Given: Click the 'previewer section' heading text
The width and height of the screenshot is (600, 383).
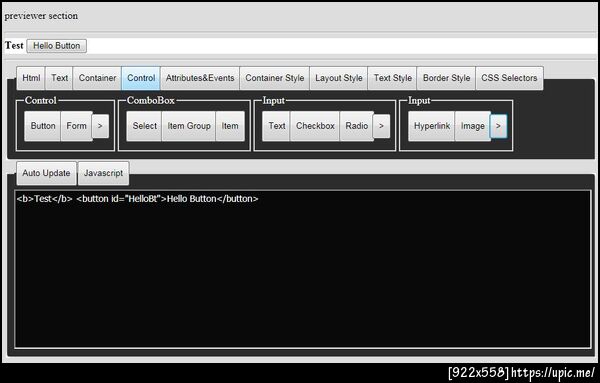Looking at the screenshot, I should (x=41, y=16).
